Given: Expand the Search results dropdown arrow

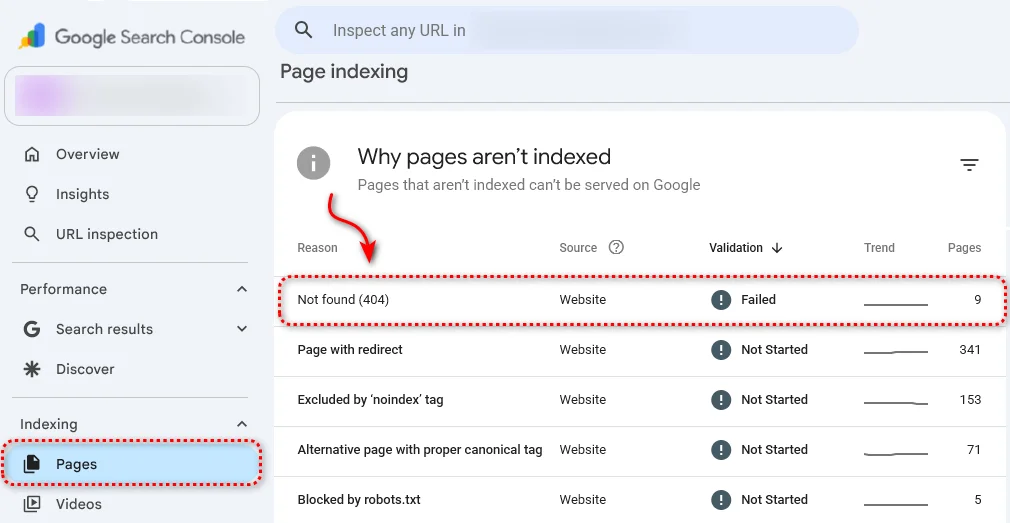Looking at the screenshot, I should (x=242, y=329).
